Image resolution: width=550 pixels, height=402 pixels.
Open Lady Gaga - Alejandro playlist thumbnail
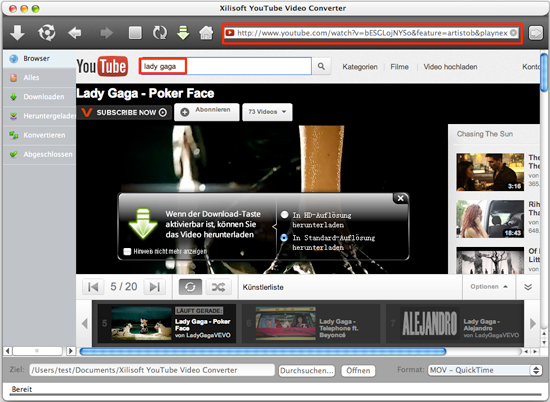[430, 323]
